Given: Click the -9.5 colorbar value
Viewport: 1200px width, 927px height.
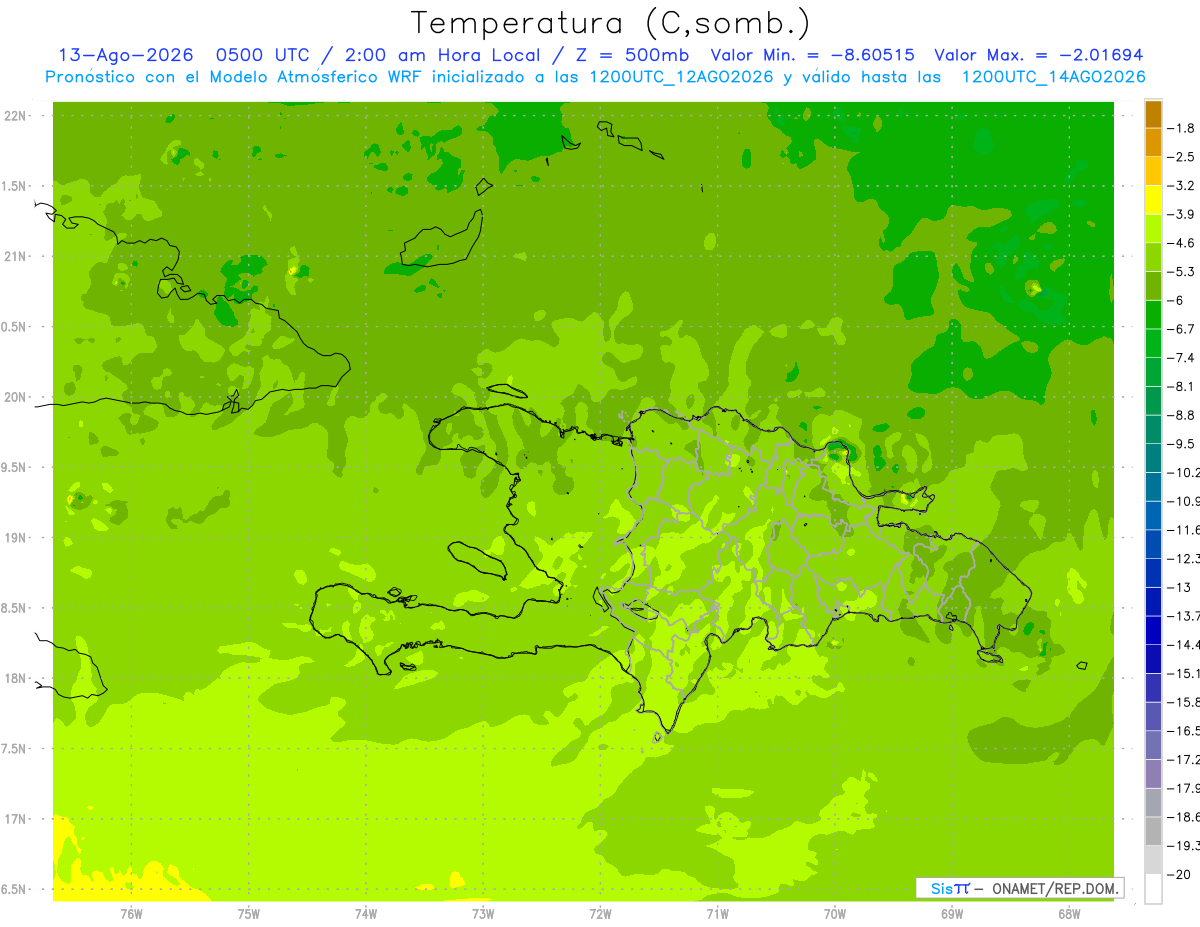Looking at the screenshot, I should pyautogui.click(x=1181, y=444).
